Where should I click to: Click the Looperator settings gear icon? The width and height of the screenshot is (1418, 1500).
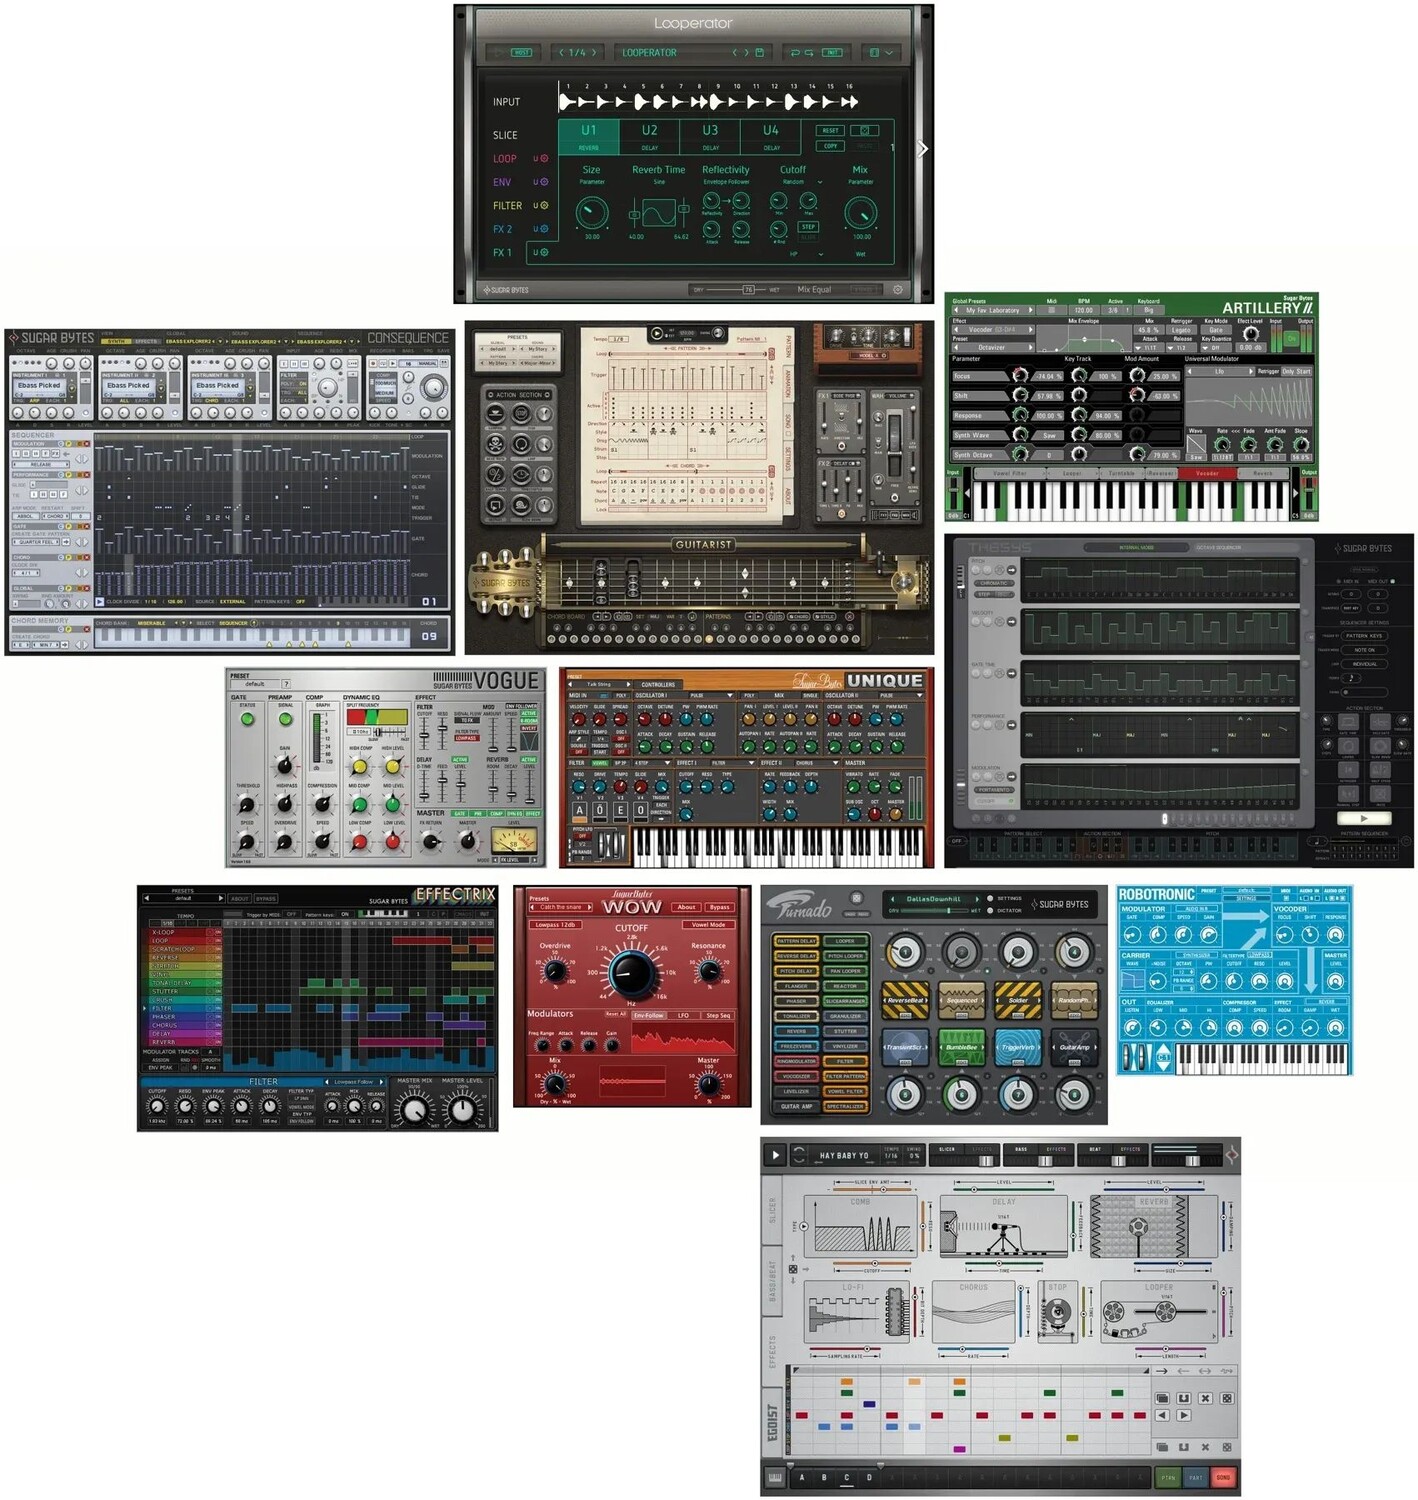[897, 290]
